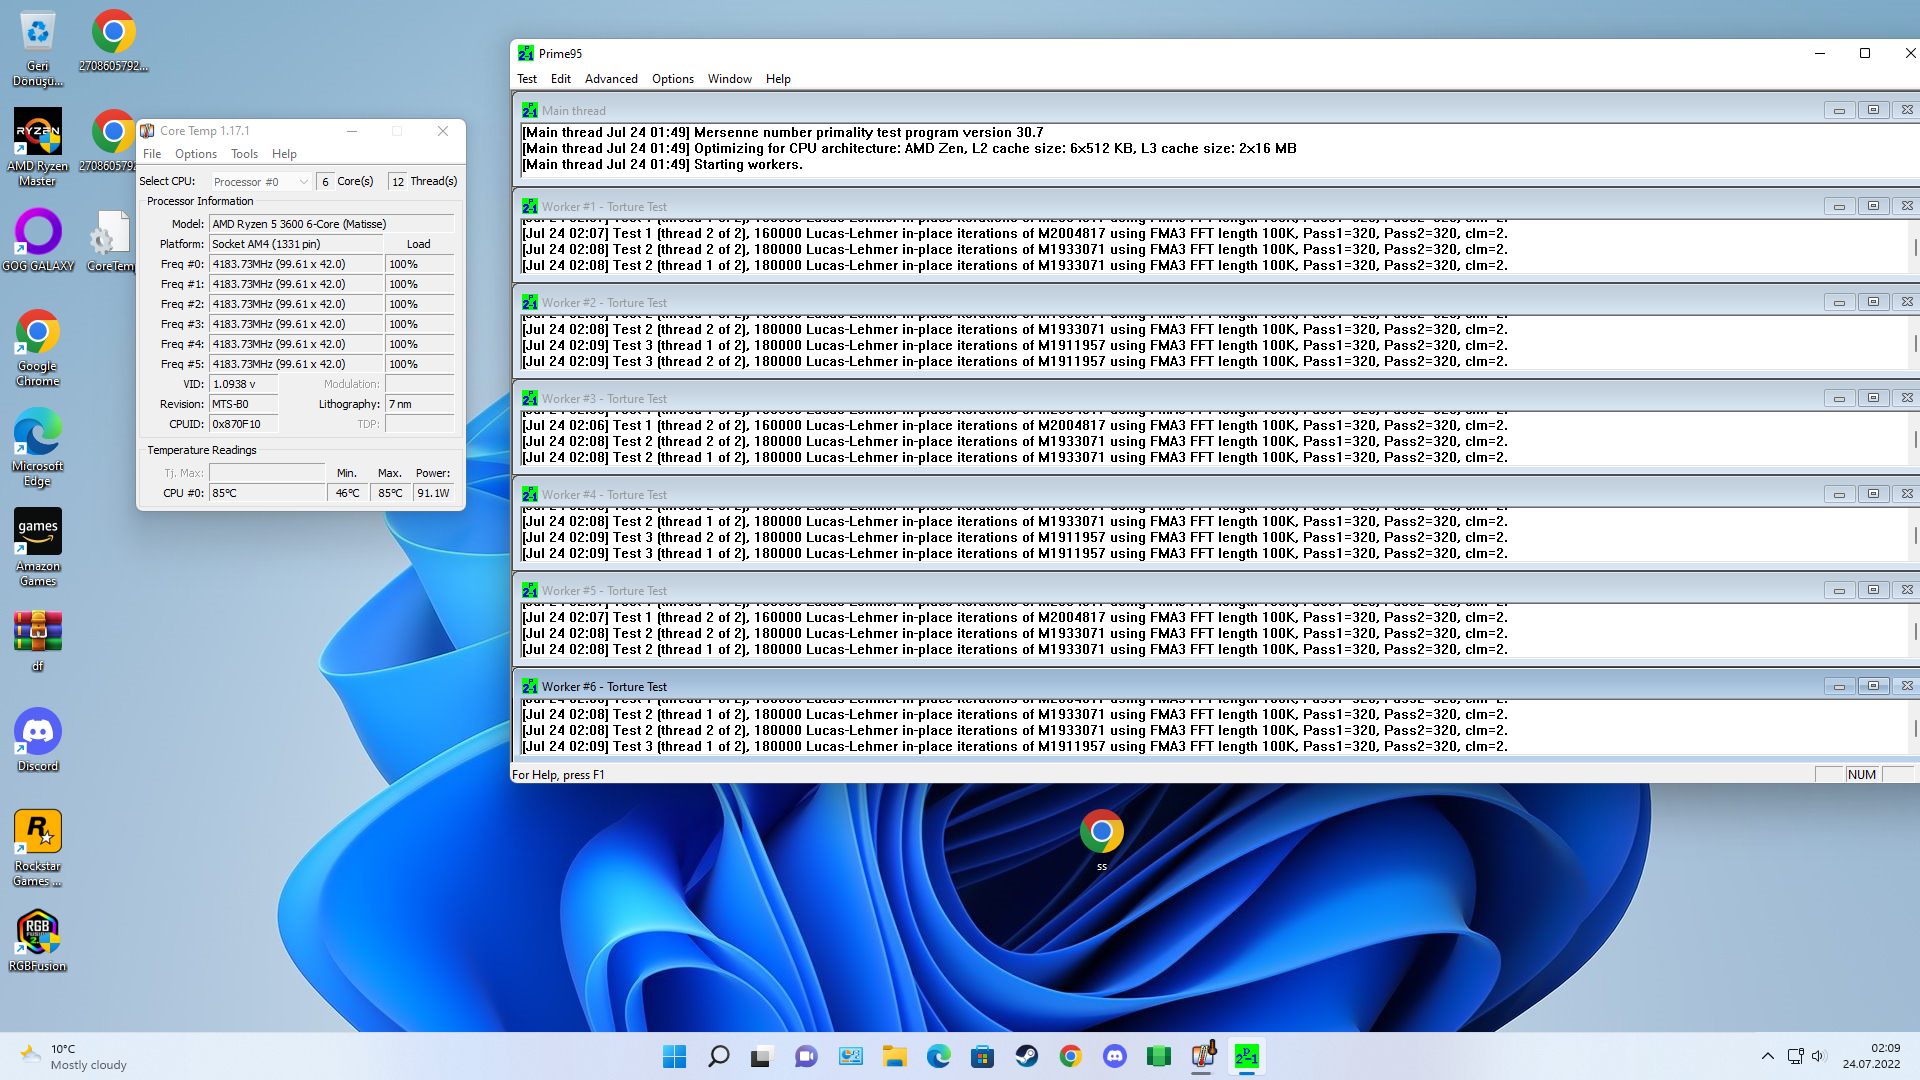Click the Lithography value 7 nm
The width and height of the screenshot is (1920, 1080).
click(420, 404)
